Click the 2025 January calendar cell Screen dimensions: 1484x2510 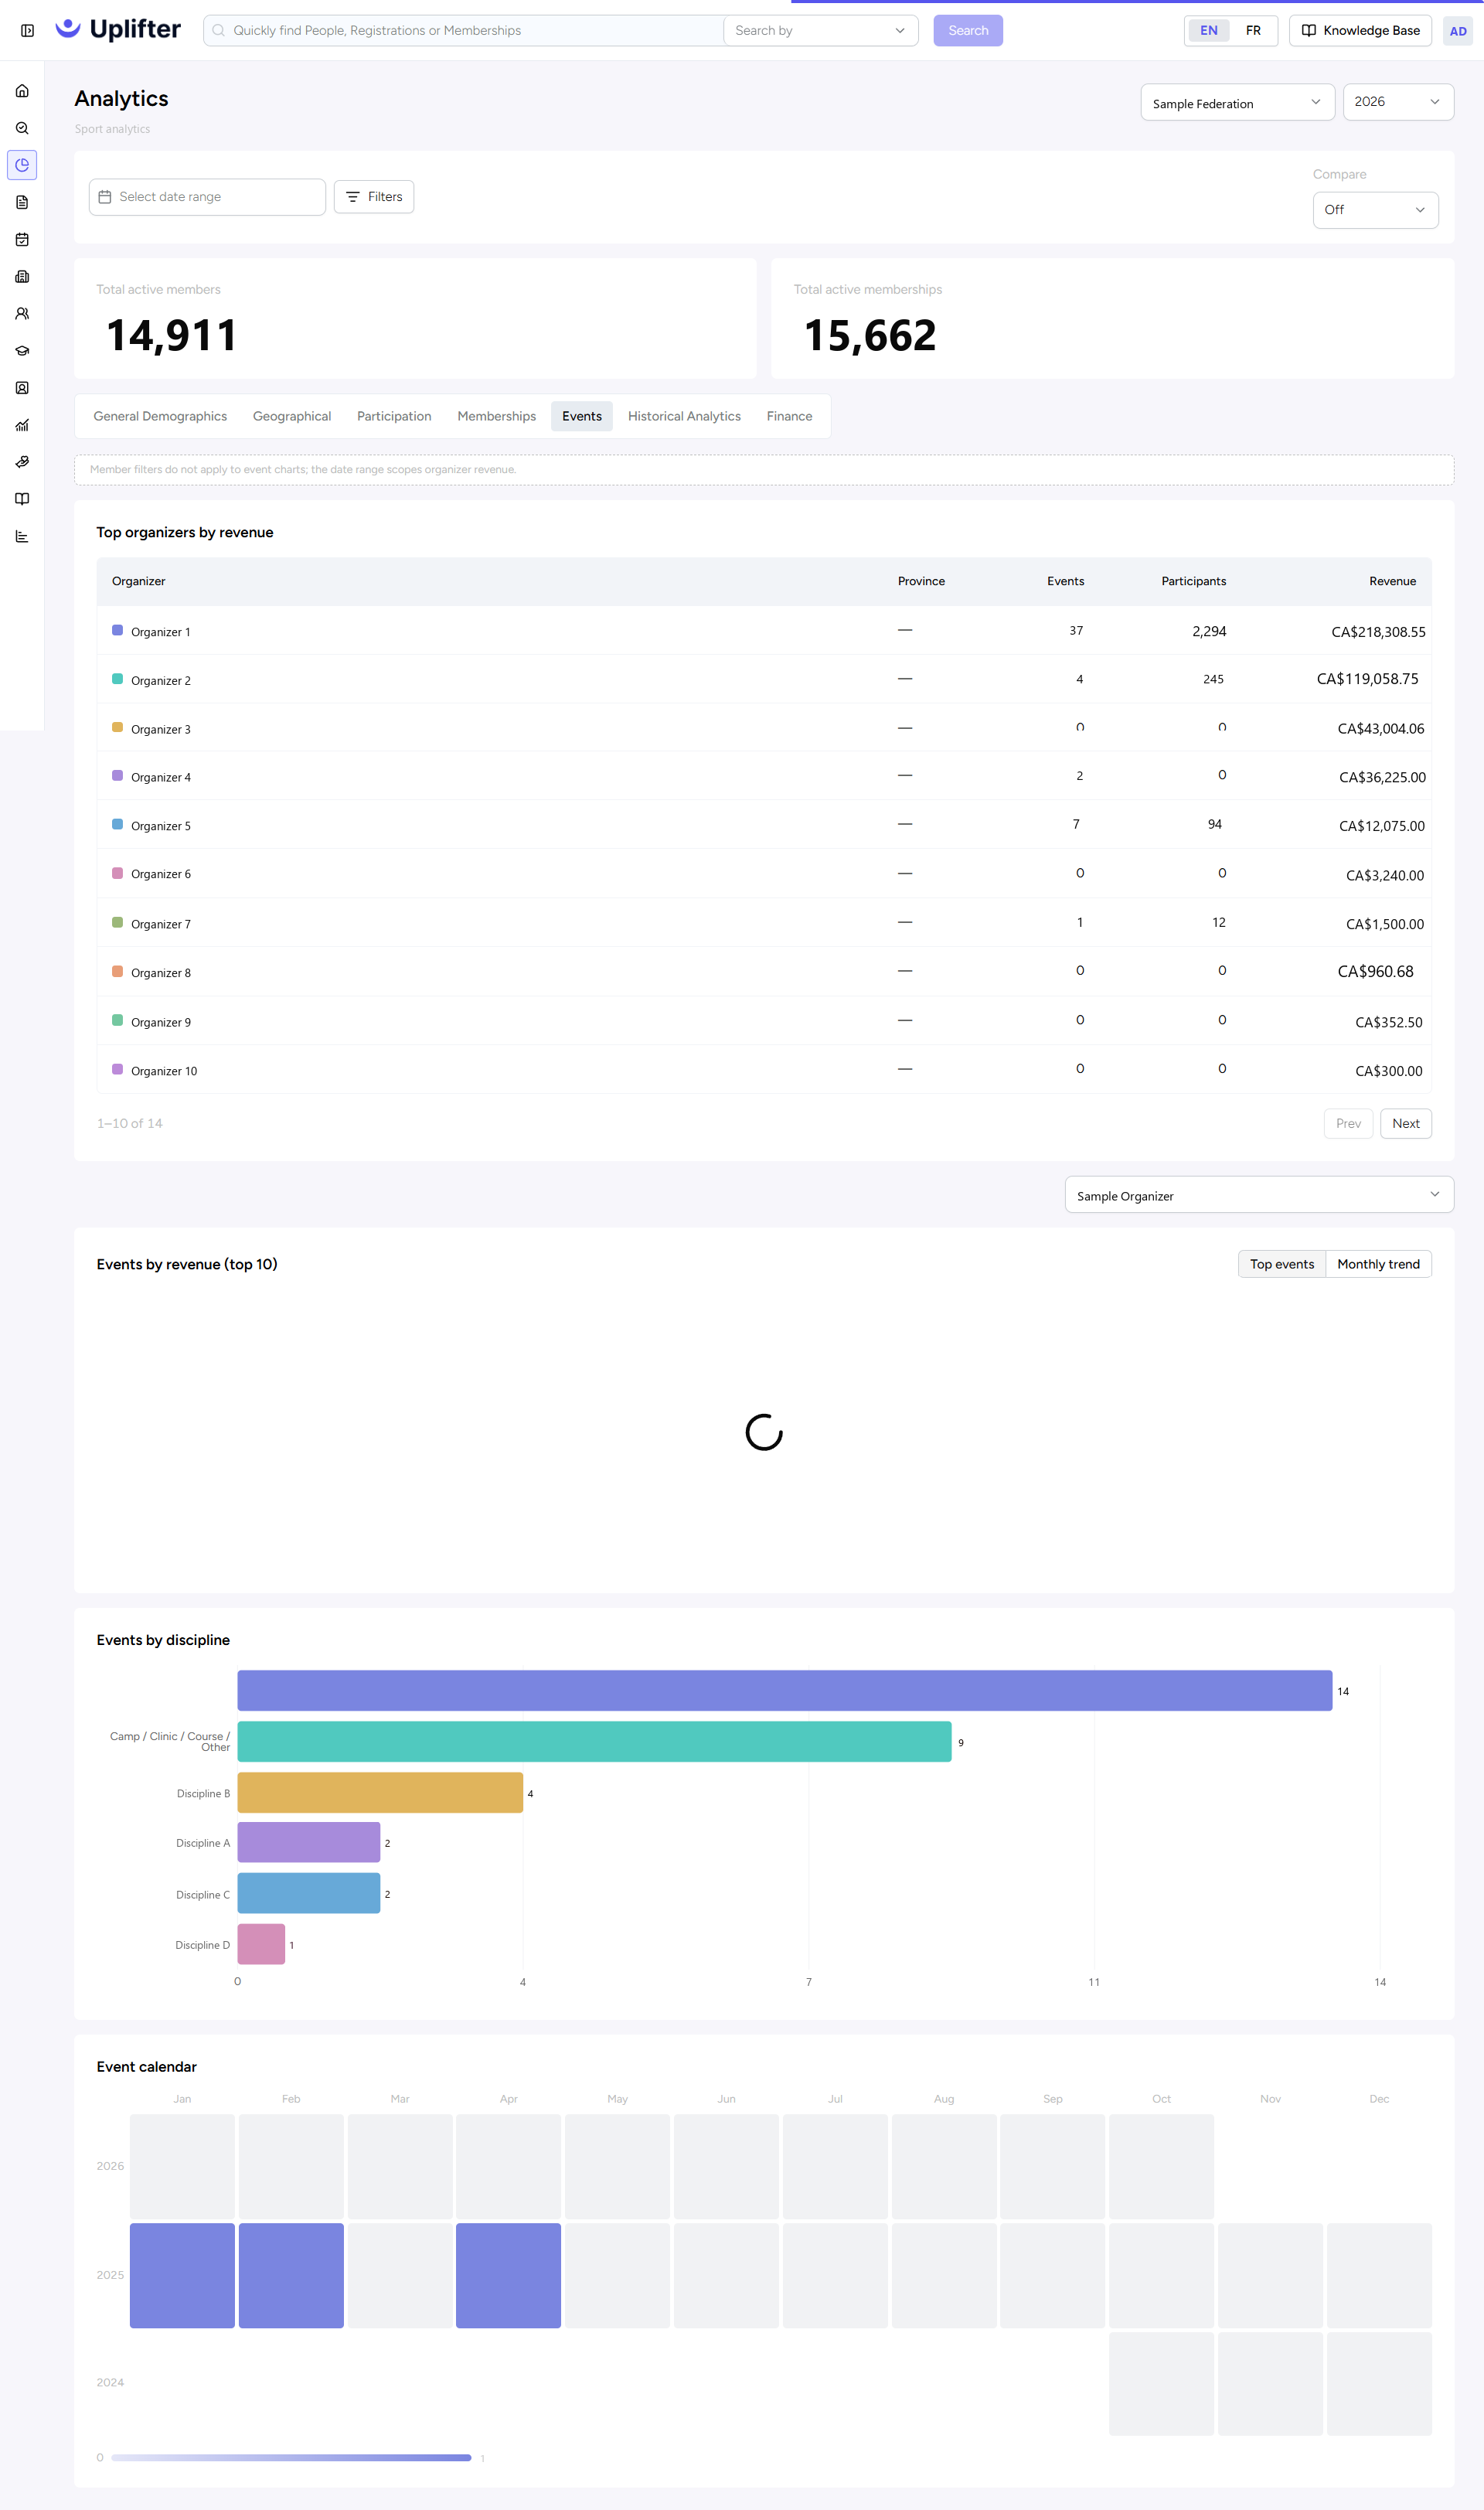(x=182, y=2275)
